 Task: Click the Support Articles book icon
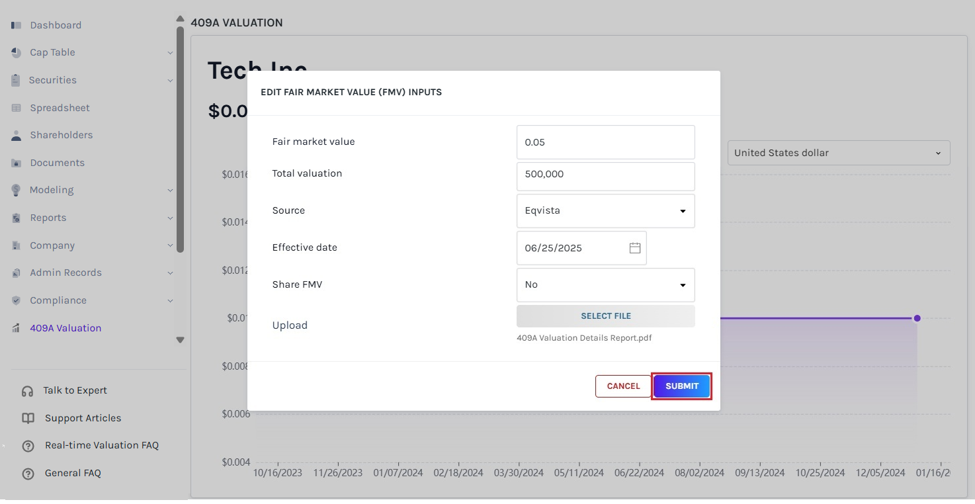click(28, 418)
